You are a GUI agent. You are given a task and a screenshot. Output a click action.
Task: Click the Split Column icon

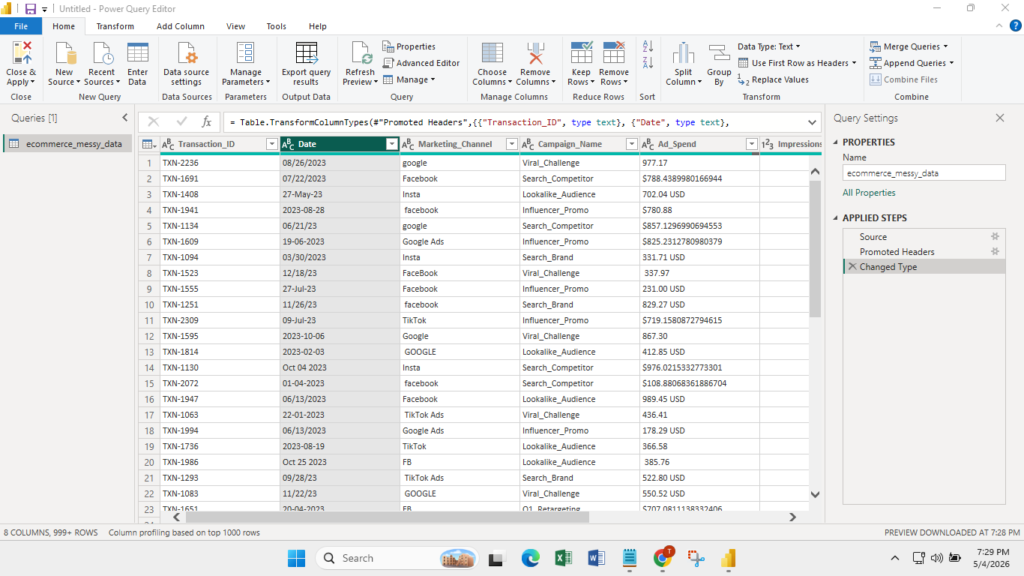click(x=683, y=54)
